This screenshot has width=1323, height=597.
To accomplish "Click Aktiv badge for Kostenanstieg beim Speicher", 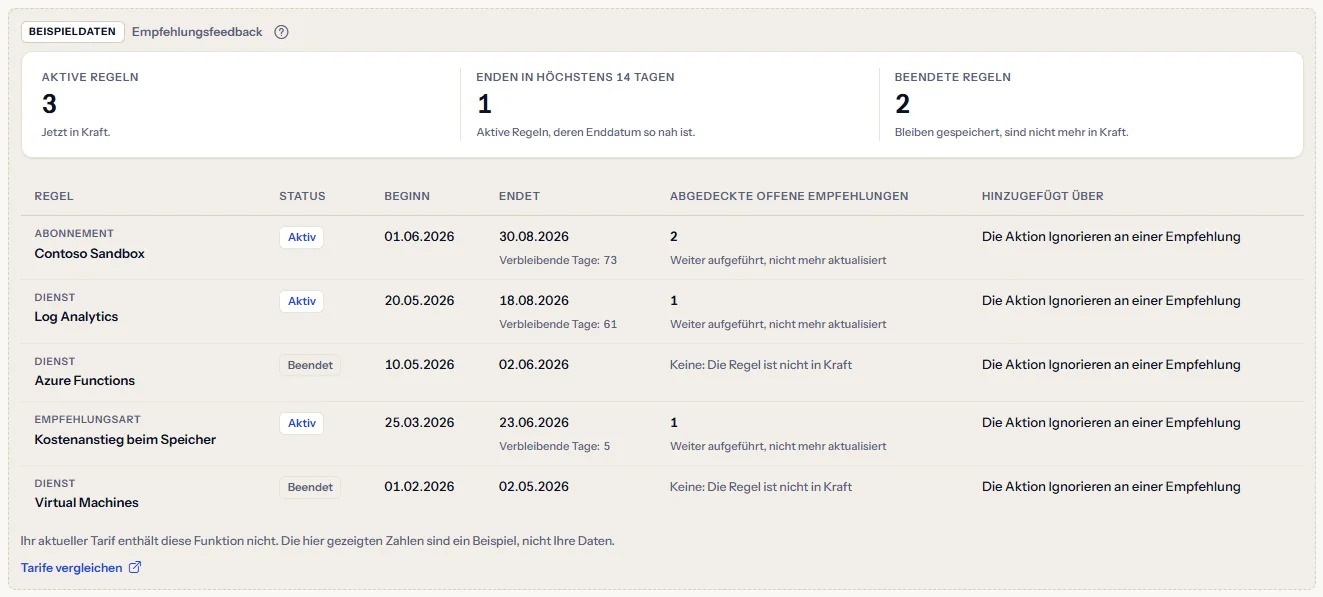I will coord(301,423).
